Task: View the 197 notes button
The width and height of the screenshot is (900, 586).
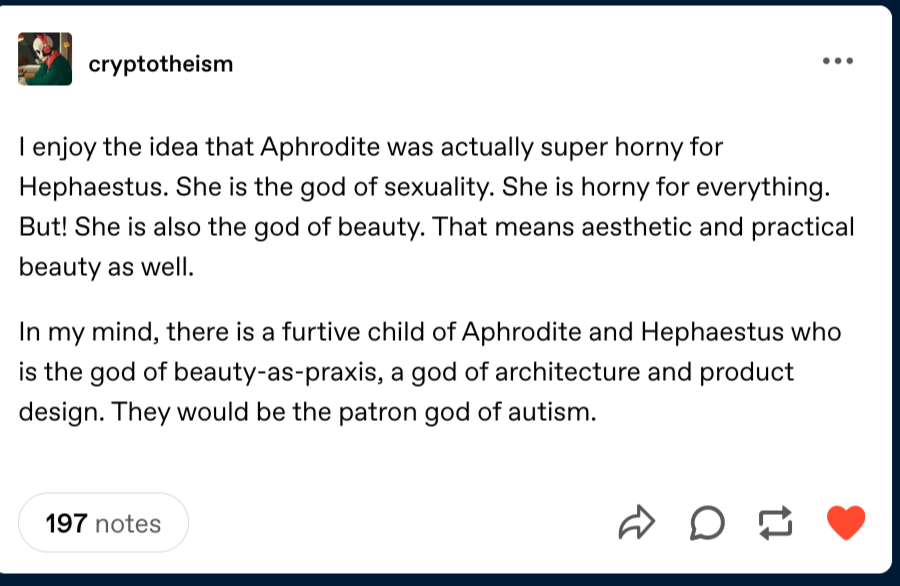Action: point(103,523)
